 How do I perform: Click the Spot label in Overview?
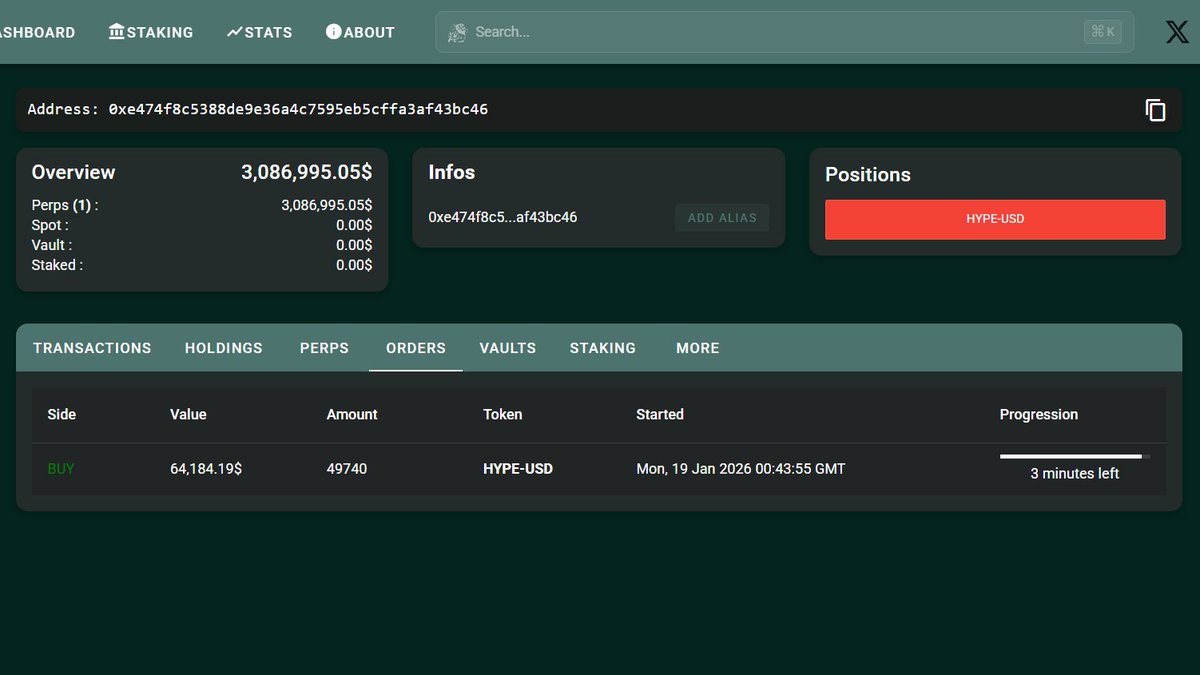coord(50,225)
